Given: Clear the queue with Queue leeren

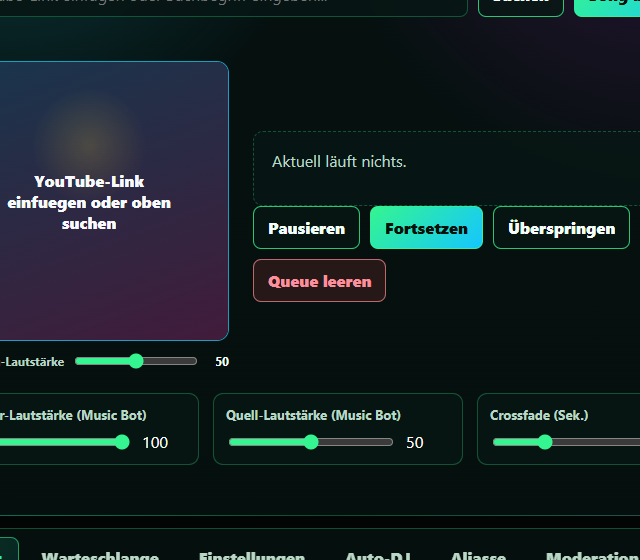Looking at the screenshot, I should click(319, 281).
